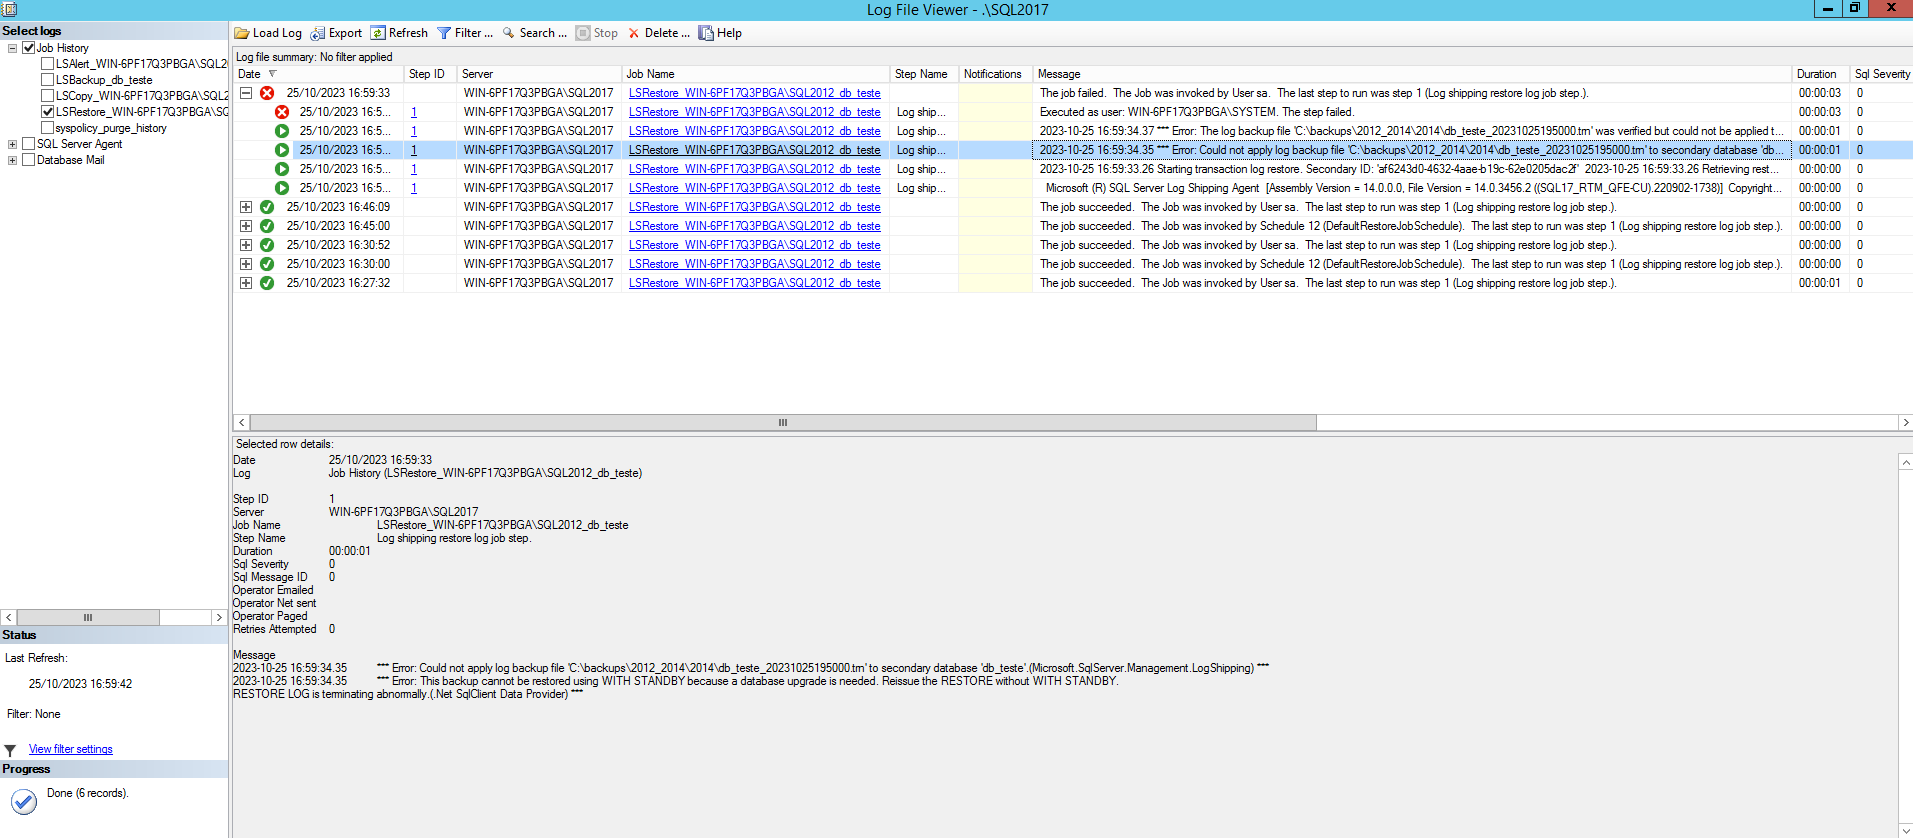Check the LSAlert_WIN-6PF17Q3PBGA log checkbox
Image resolution: width=1913 pixels, height=838 pixels.
[x=48, y=64]
